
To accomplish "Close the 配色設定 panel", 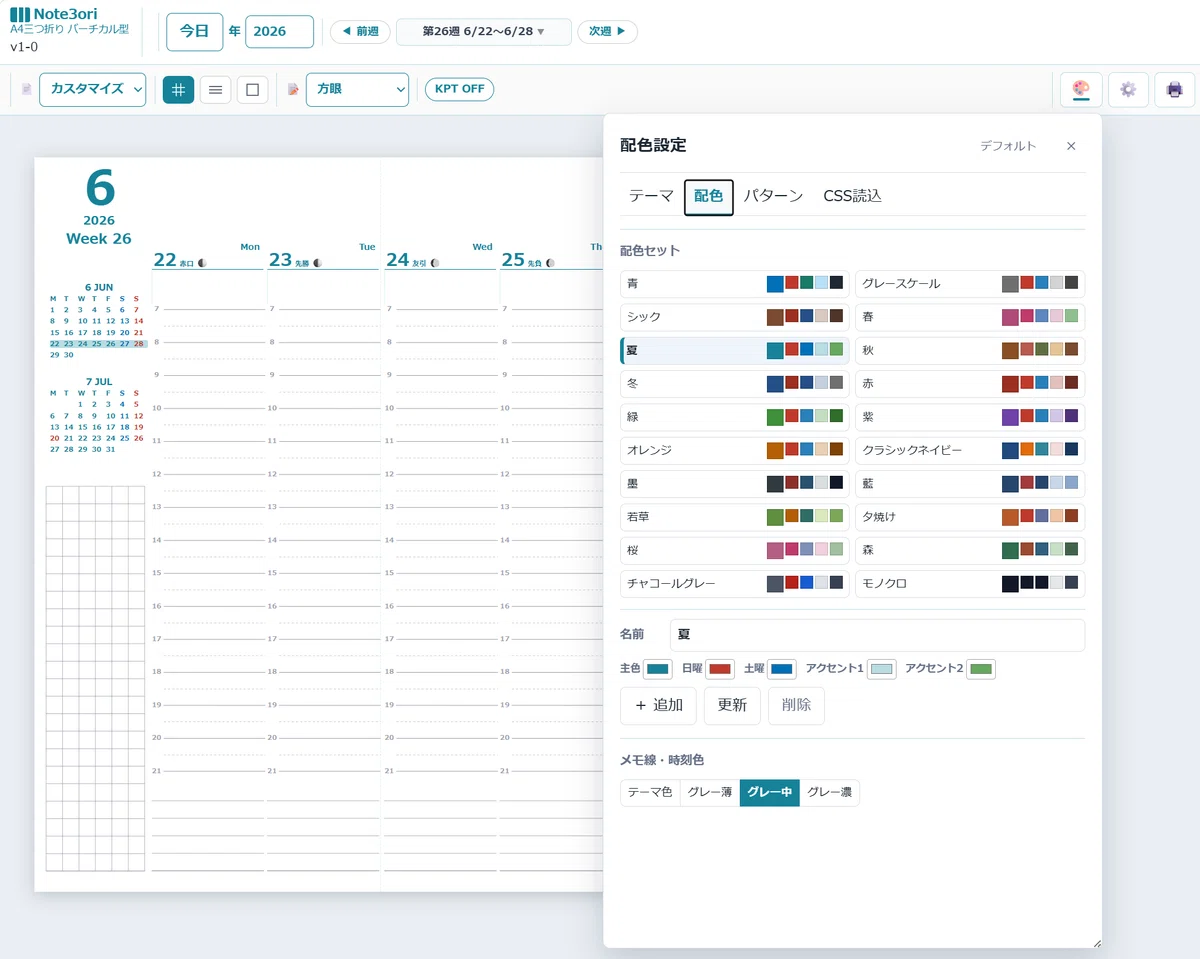I will [x=1071, y=146].
